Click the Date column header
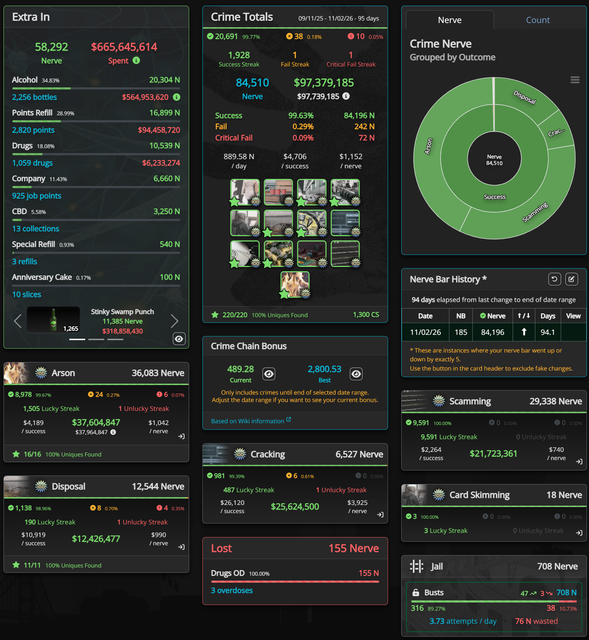The height and width of the screenshot is (640, 589). point(425,316)
